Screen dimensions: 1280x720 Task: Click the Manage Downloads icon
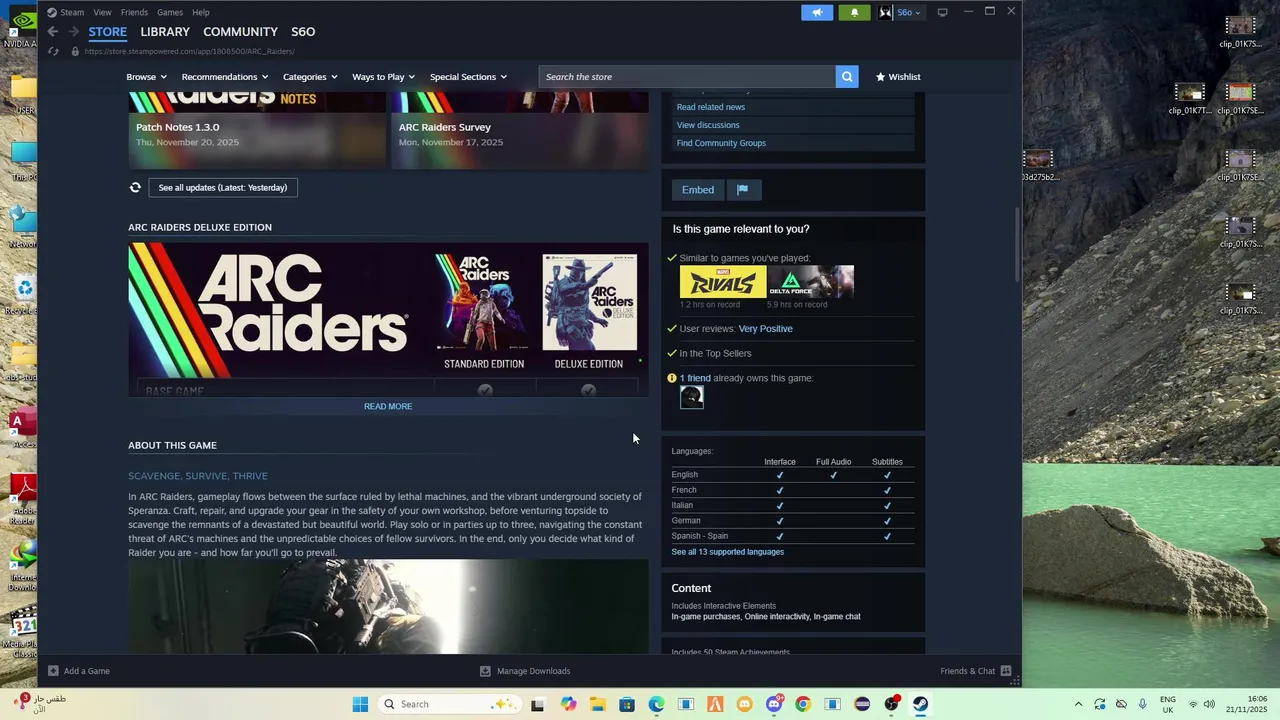tap(485, 671)
